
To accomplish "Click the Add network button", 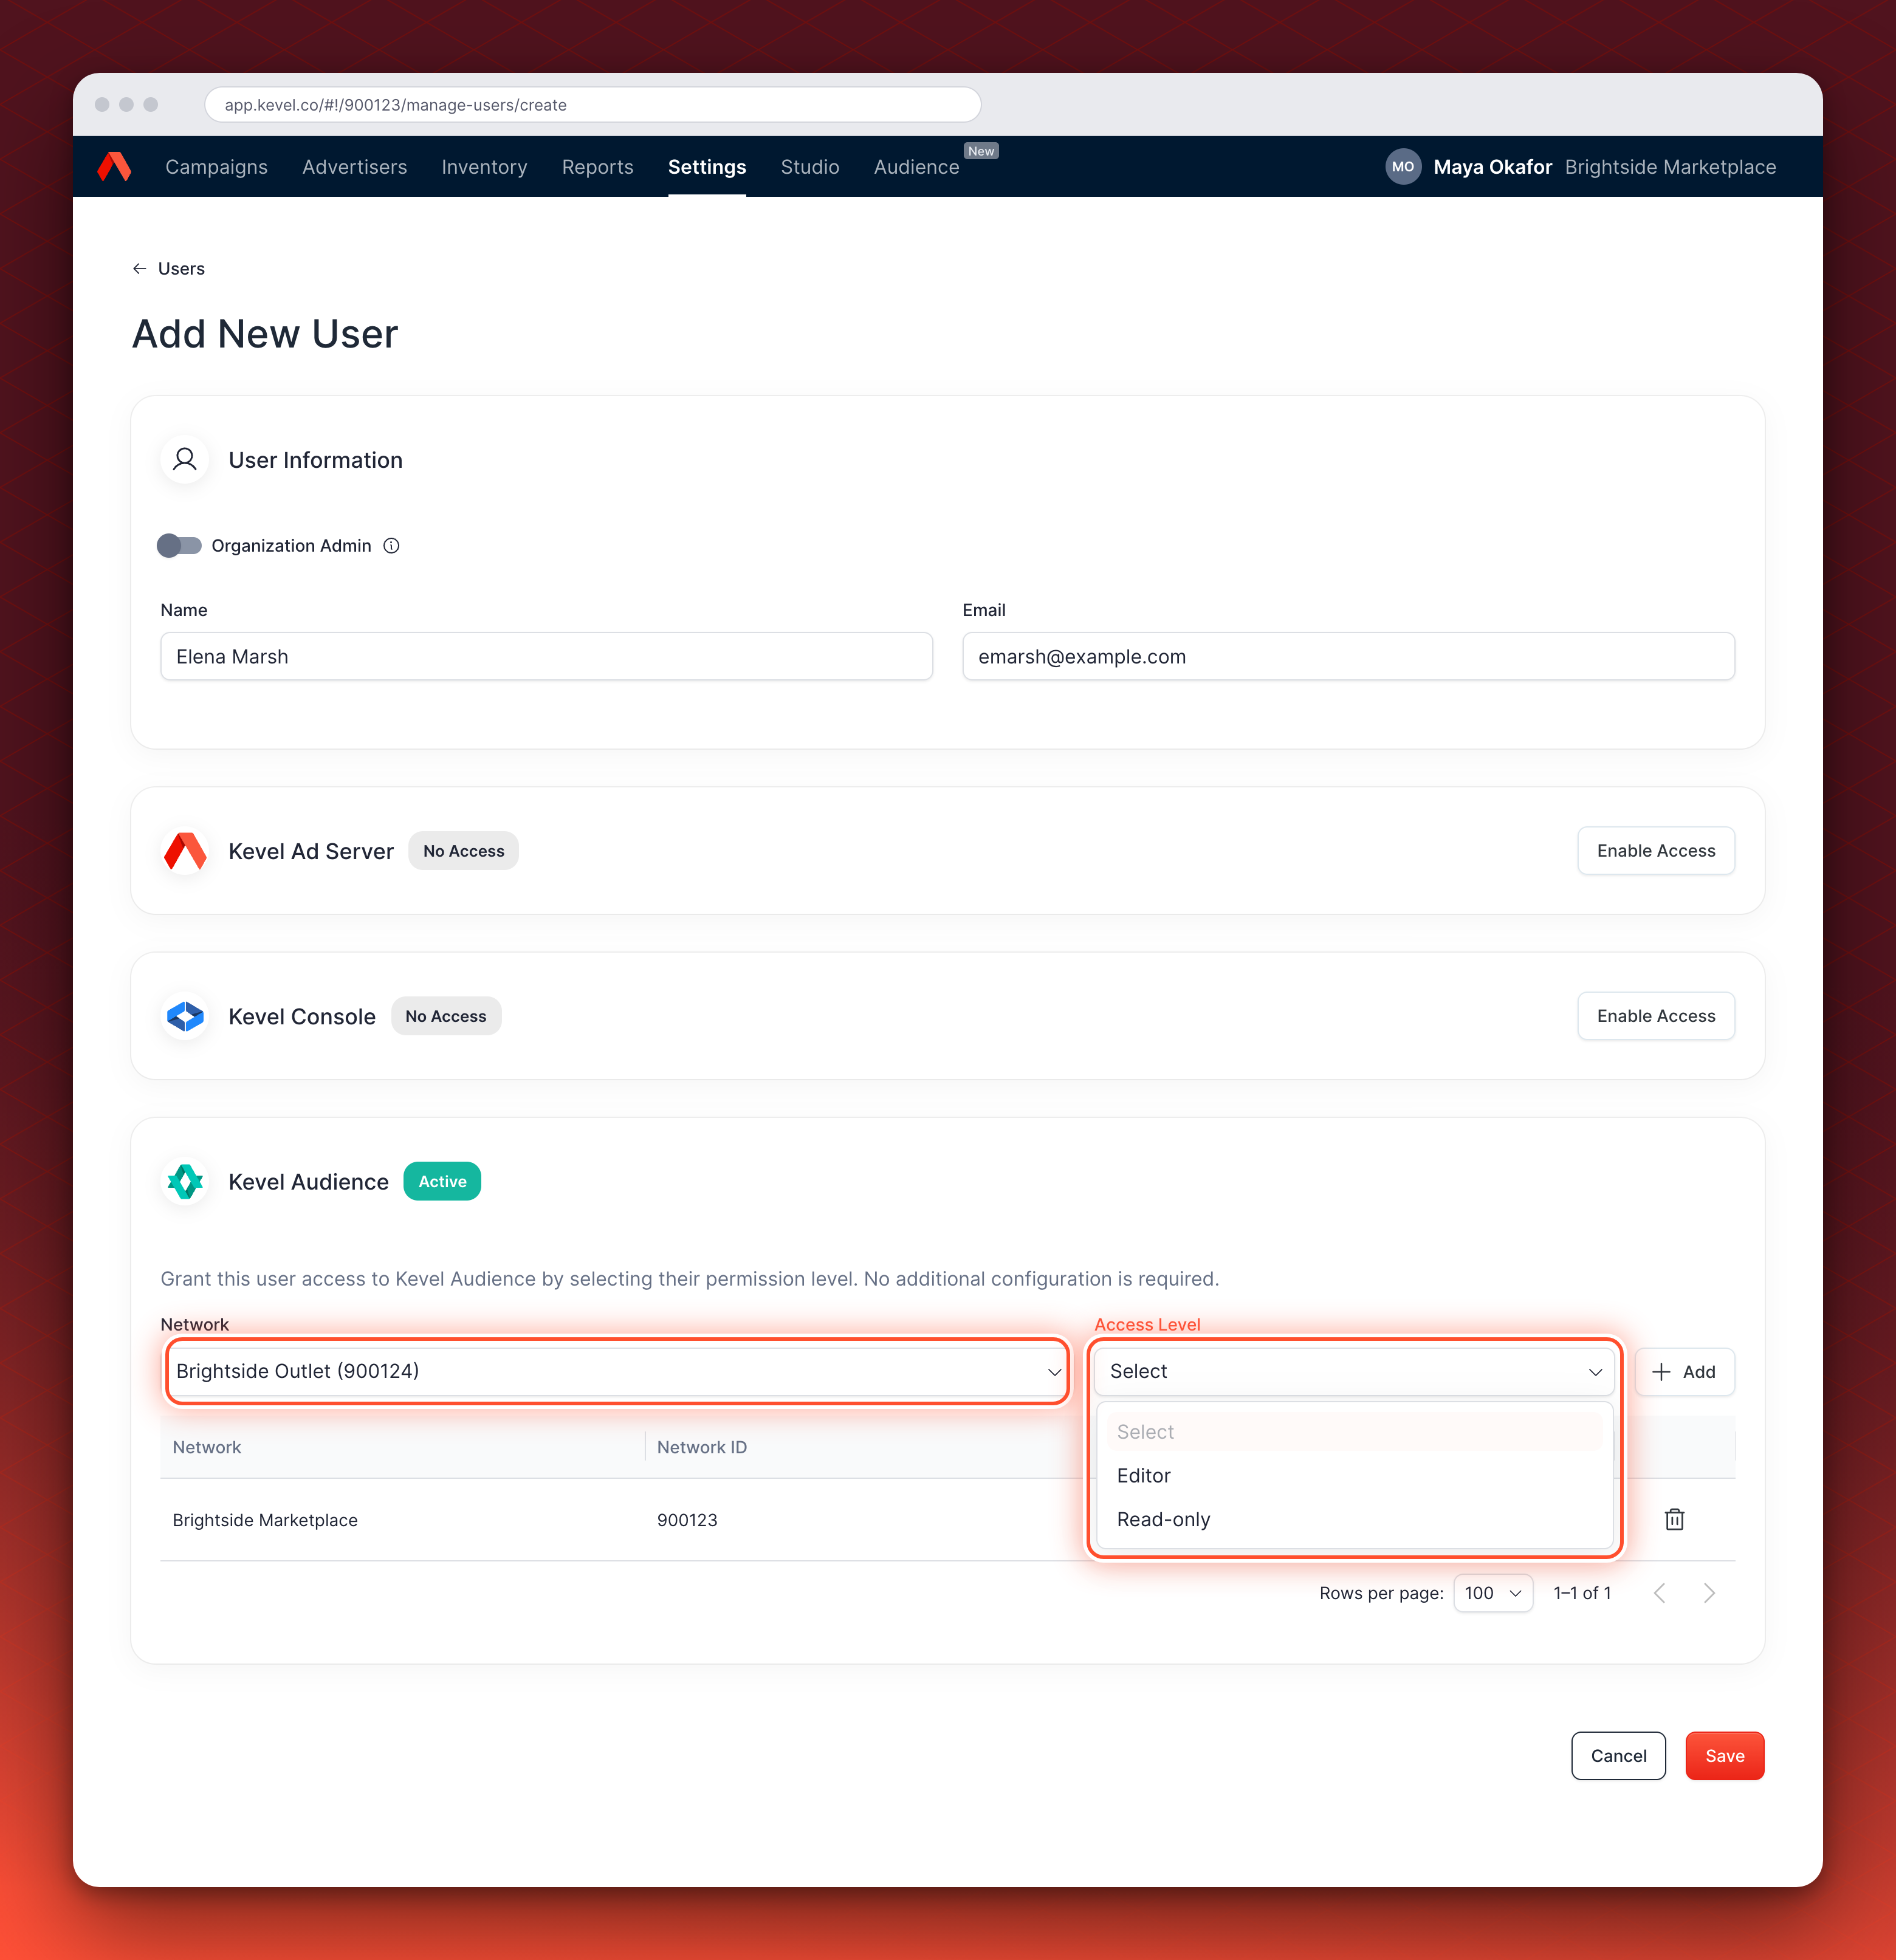I will [x=1684, y=1372].
